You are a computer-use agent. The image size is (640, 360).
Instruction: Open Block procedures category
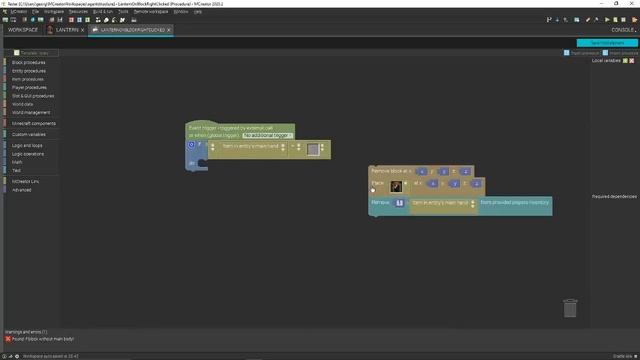pos(29,62)
